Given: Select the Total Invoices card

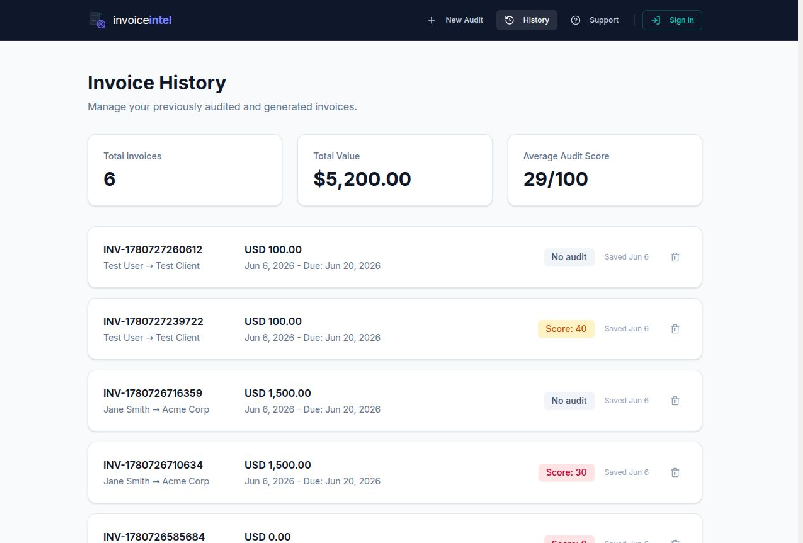Looking at the screenshot, I should point(185,170).
